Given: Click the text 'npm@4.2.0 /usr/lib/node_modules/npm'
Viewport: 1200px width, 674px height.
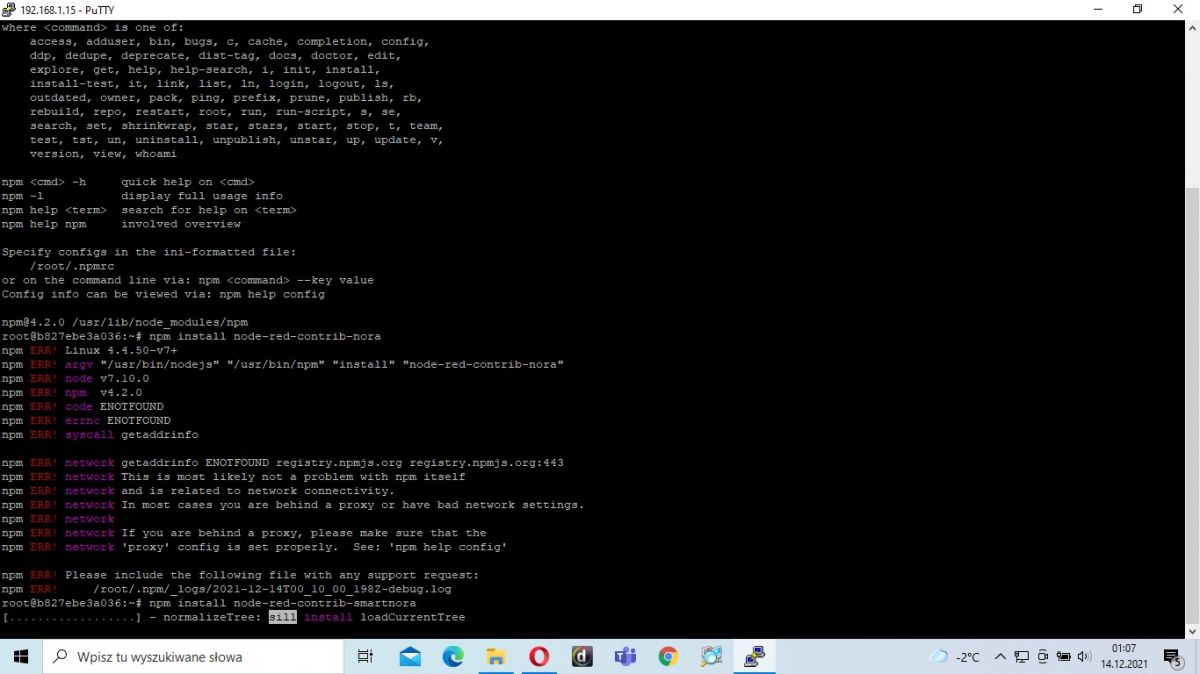Looking at the screenshot, I should pyautogui.click(x=125, y=322).
